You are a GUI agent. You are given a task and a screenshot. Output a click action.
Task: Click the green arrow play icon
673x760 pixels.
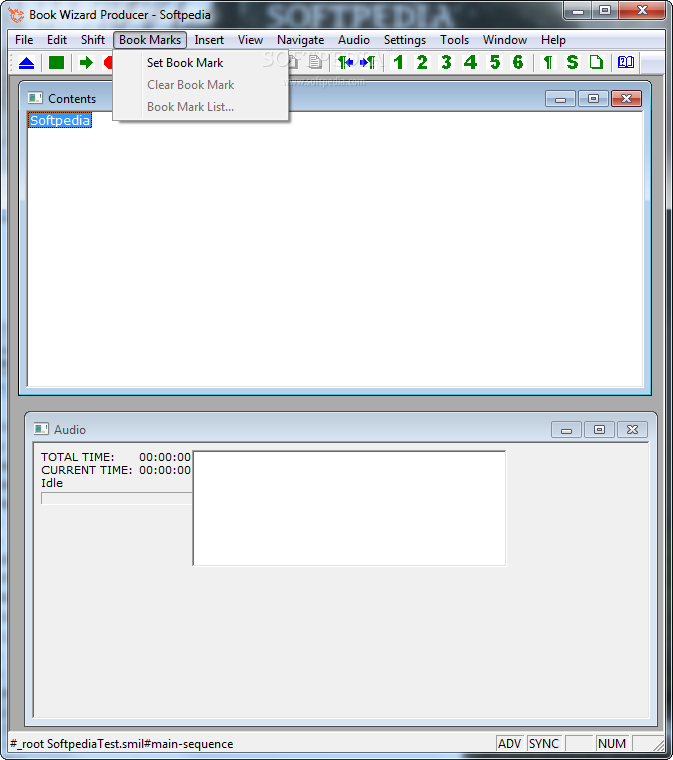[86, 63]
